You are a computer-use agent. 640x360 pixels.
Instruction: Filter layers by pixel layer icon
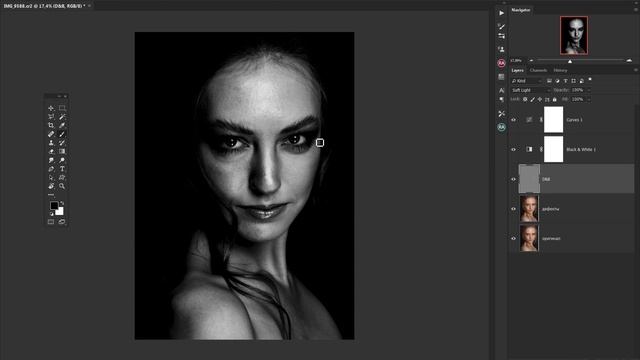tap(549, 81)
